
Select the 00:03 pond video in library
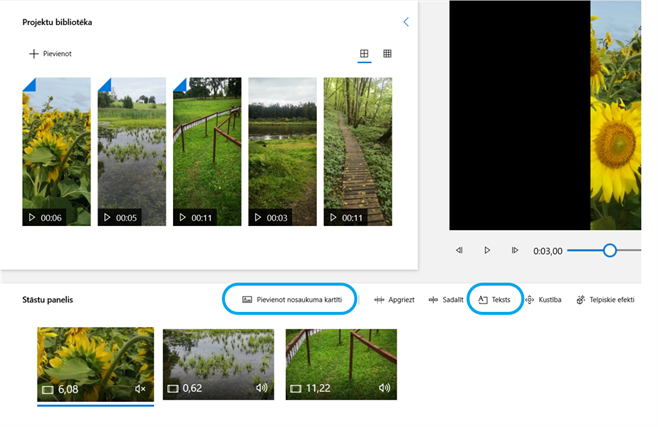(x=282, y=151)
